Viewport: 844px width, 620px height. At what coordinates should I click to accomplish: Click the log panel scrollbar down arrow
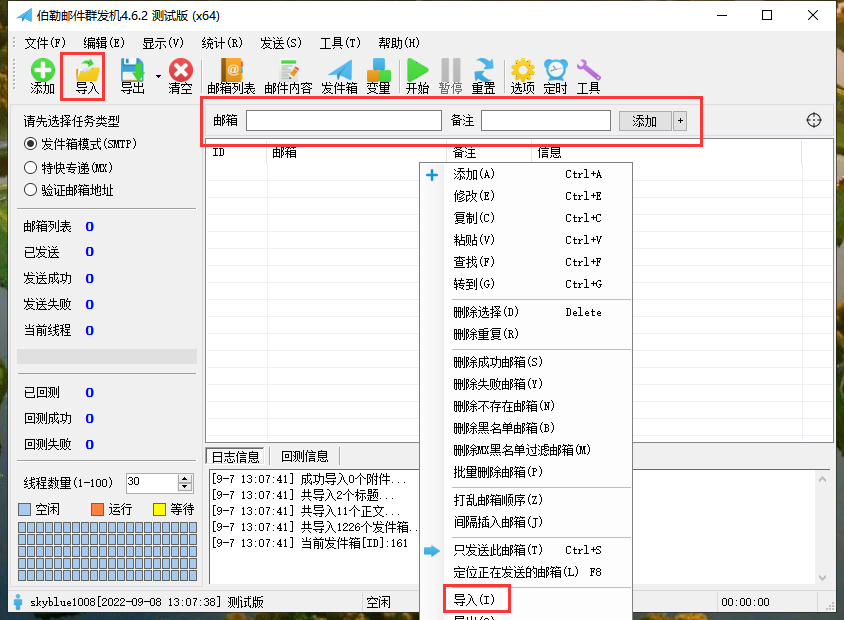point(822,577)
